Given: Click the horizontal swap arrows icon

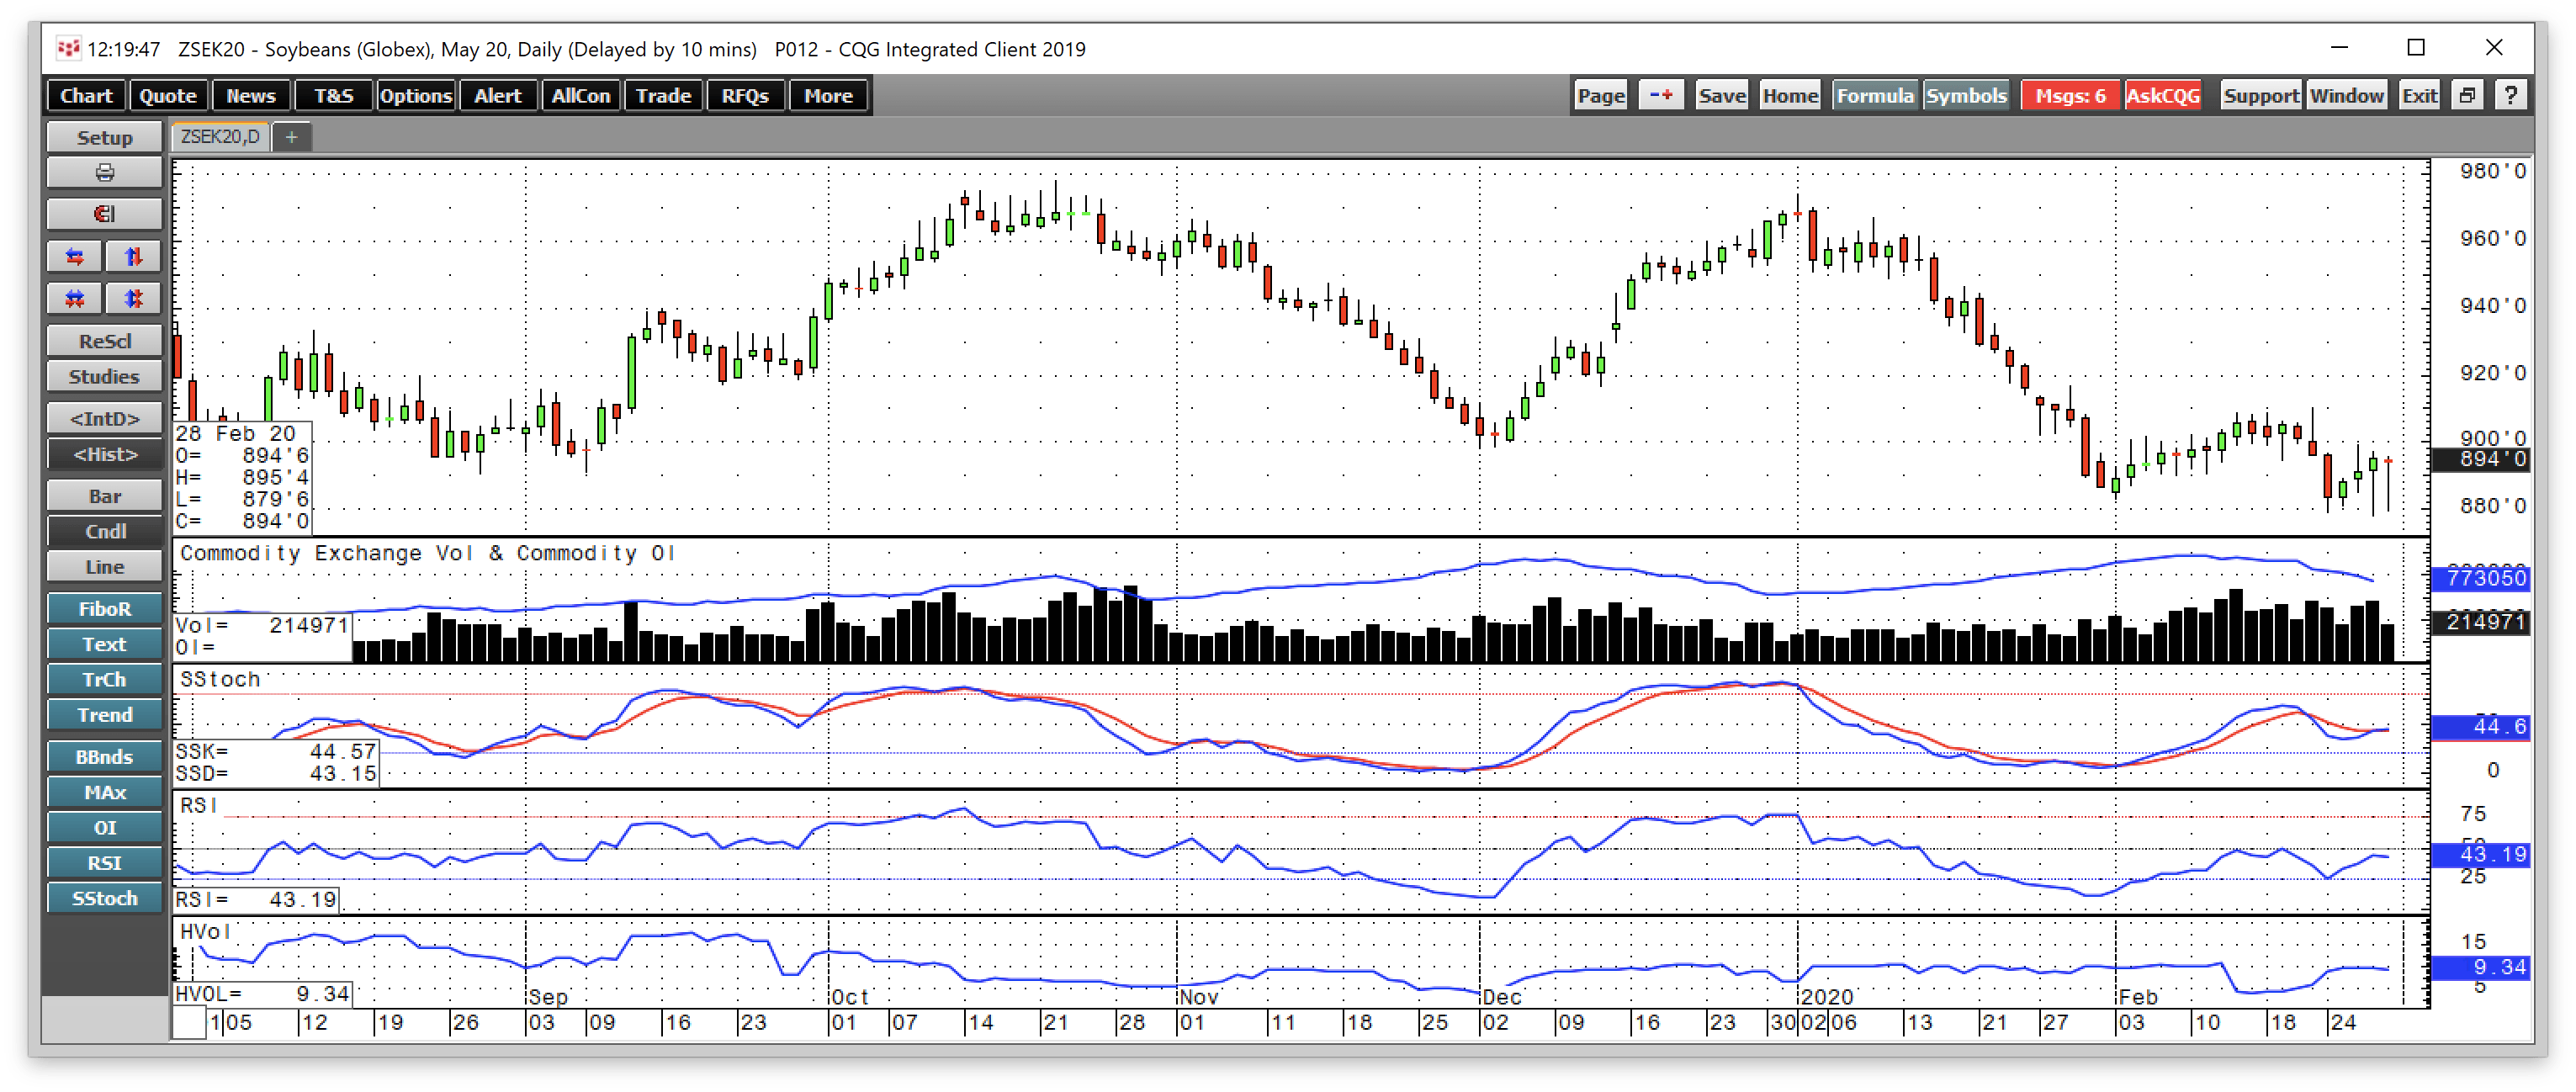Looking at the screenshot, I should click(75, 257).
